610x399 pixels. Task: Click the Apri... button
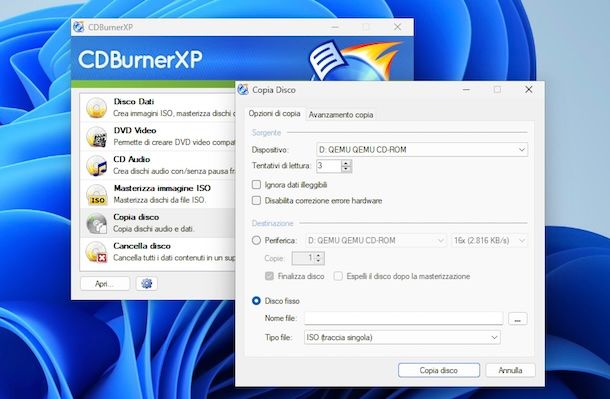pos(105,284)
